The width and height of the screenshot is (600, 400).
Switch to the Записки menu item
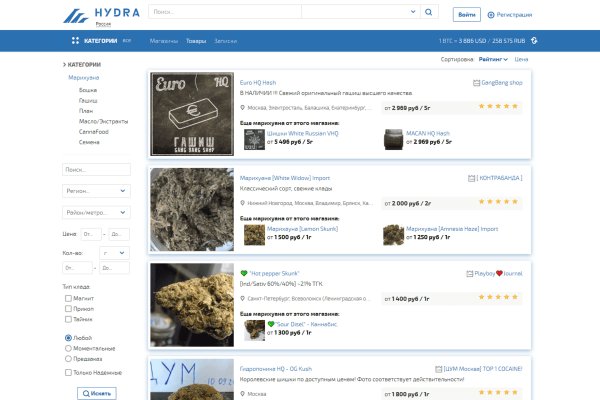pos(226,41)
